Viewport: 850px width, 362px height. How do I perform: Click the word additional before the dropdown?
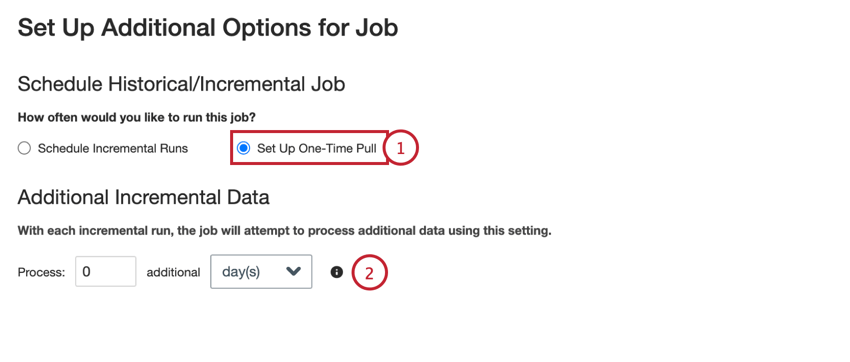point(173,273)
